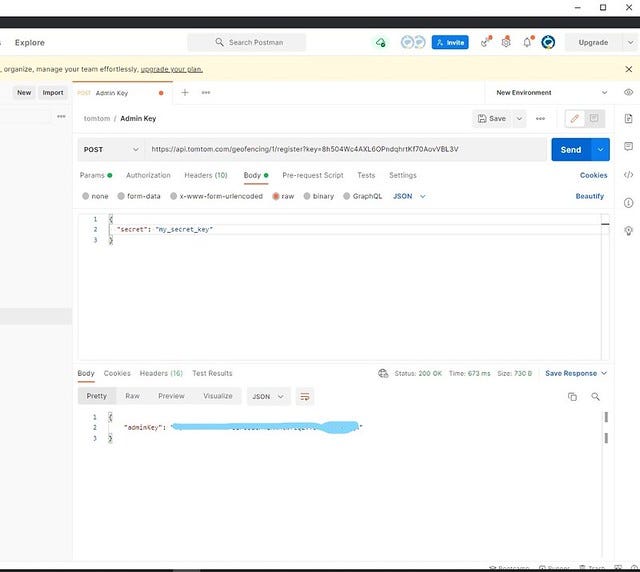The height and width of the screenshot is (572, 640).
Task: Select the raw body type
Action: [x=283, y=196]
